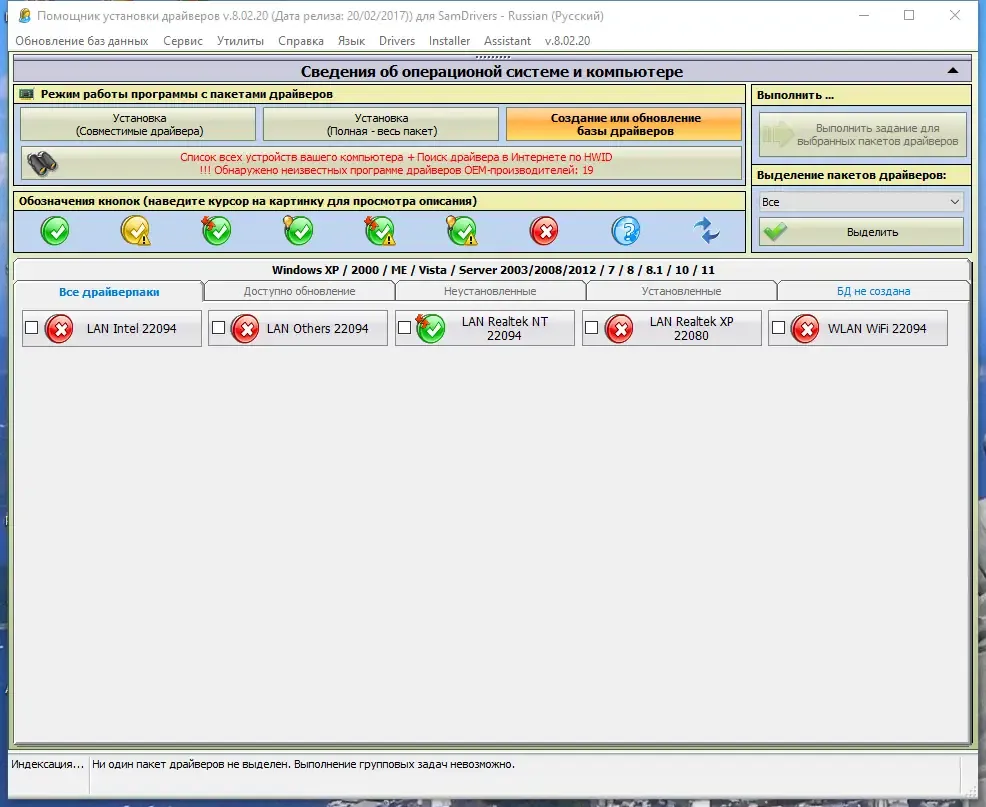Click the blue refresh arrows legend icon

pos(707,231)
